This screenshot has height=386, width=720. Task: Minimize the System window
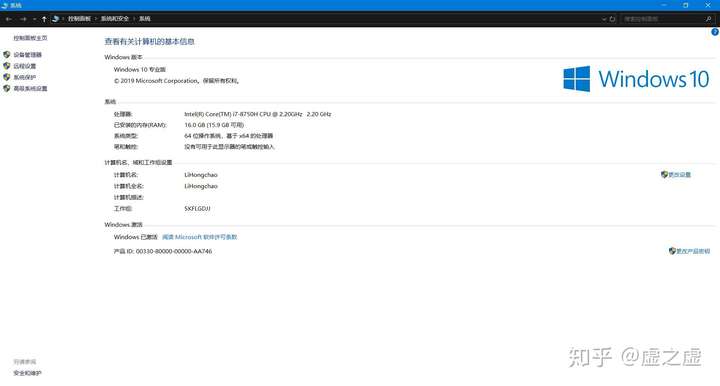click(x=664, y=5)
